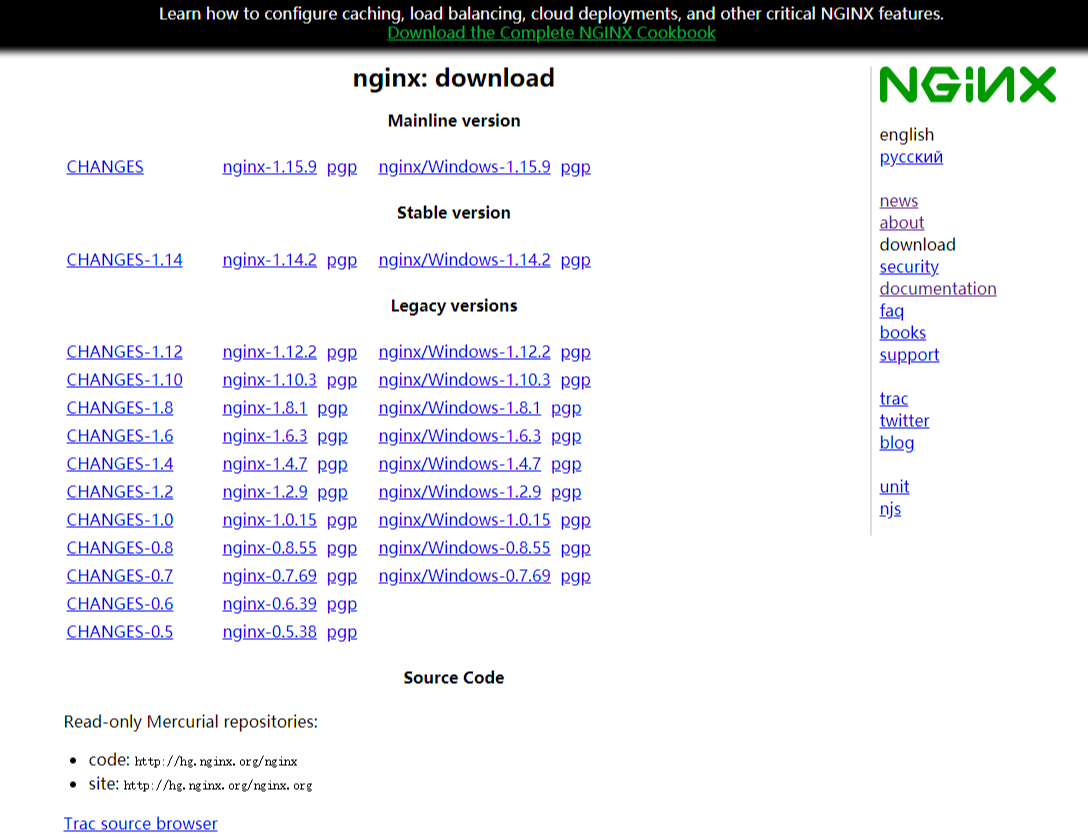The image size is (1088, 838).
Task: Open pgp signature for nginx/Windows-1.15.9
Action: click(575, 167)
